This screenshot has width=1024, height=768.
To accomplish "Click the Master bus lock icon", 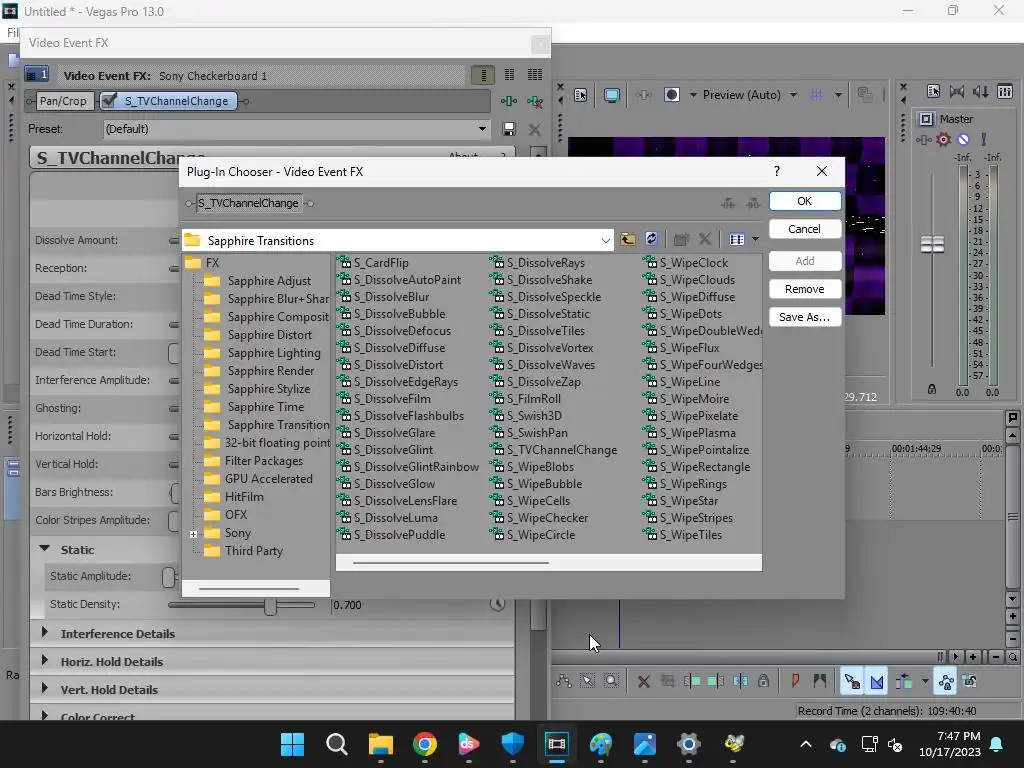I will click(932, 390).
